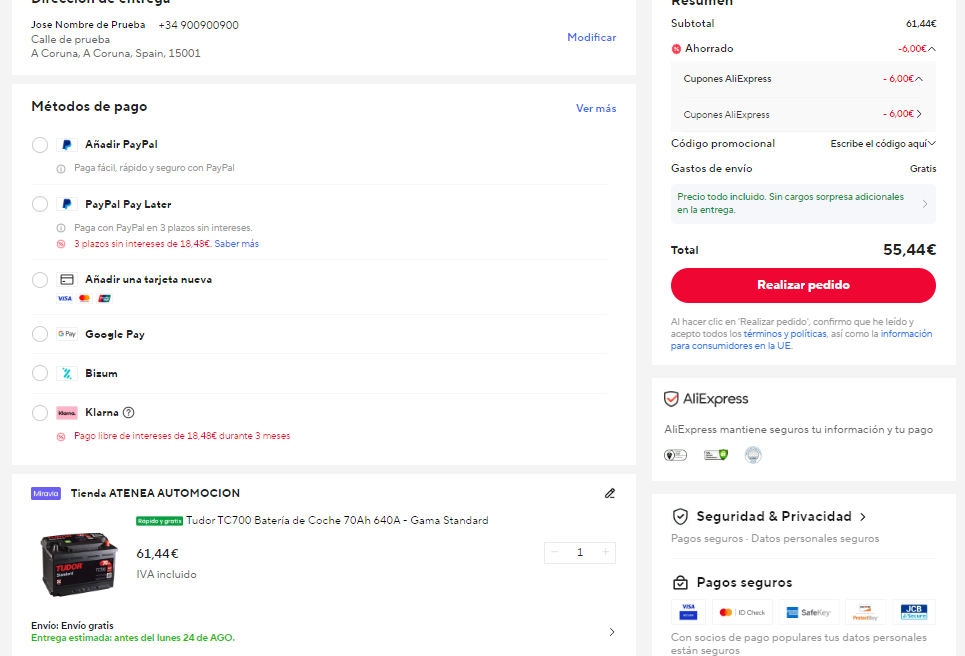
Task: Click the PayPal logo next to Añadir PayPal
Action: click(67, 145)
